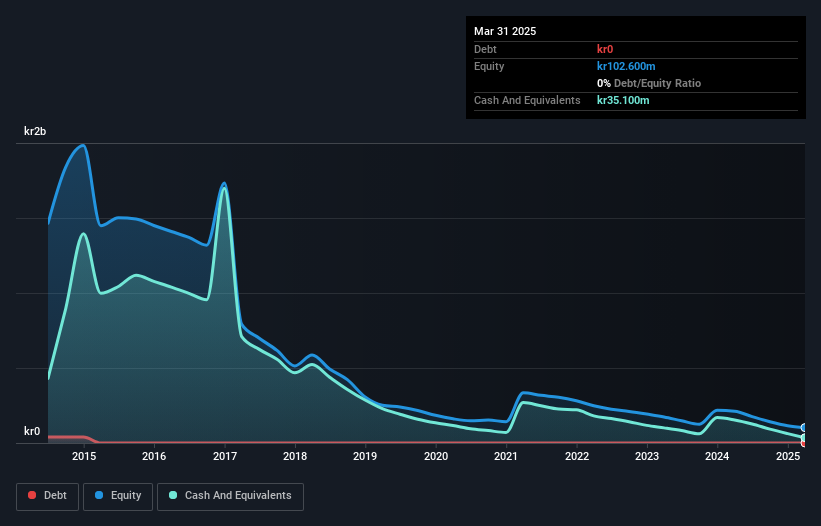
Task: Click the Debt label in tooltip
Action: point(485,49)
